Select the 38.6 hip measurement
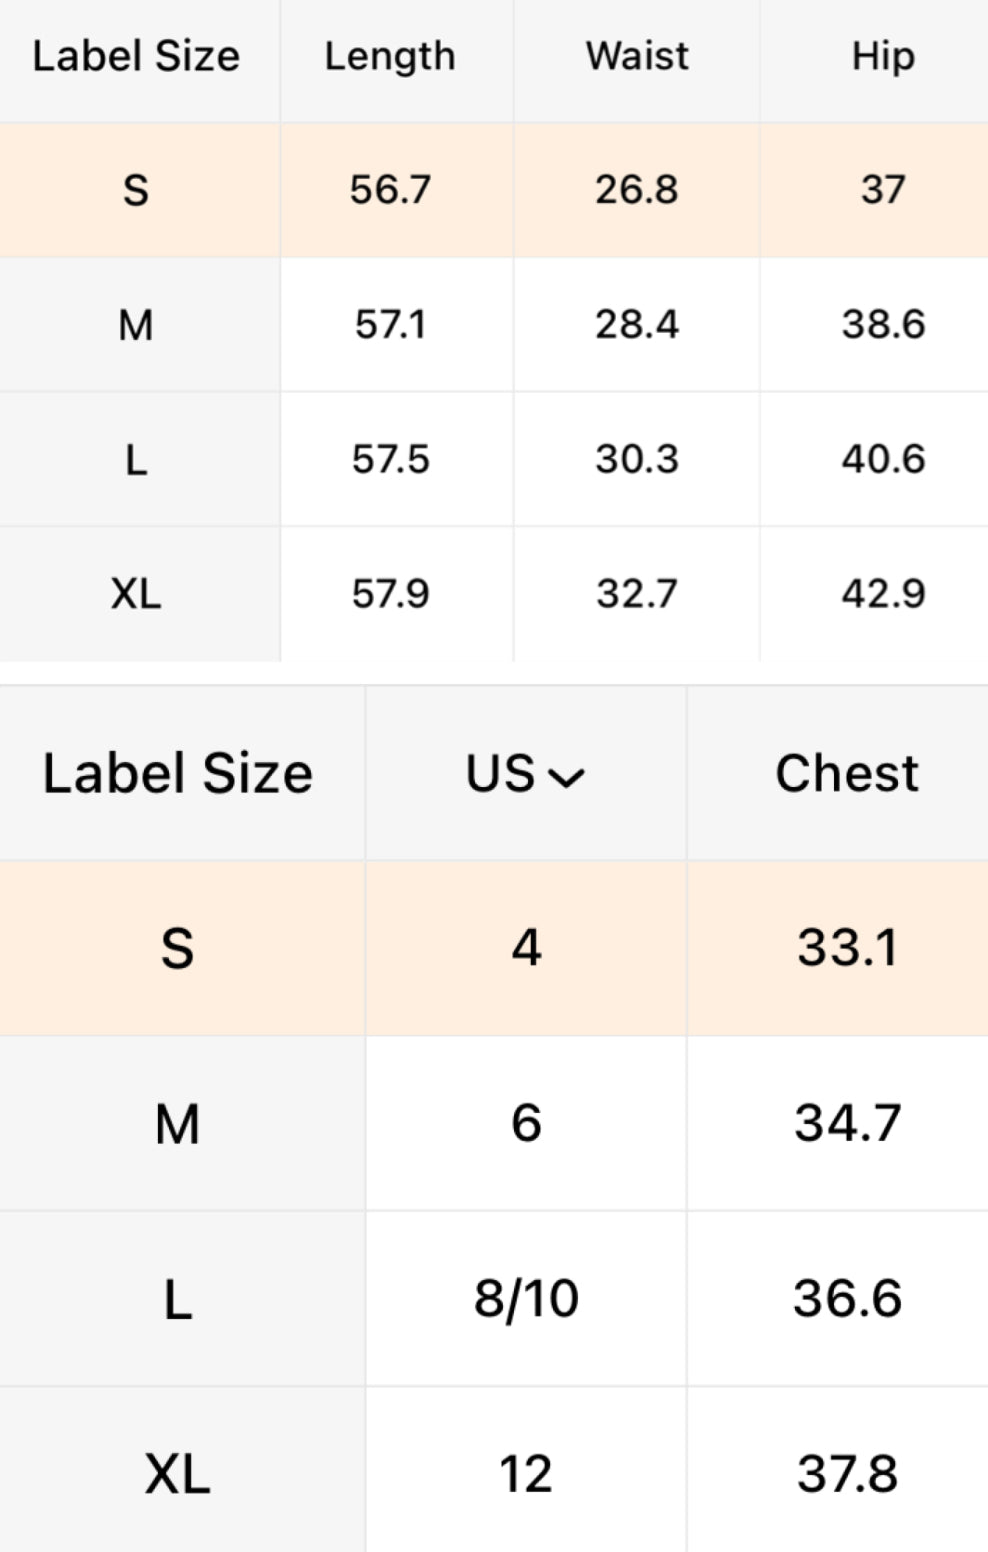The image size is (988, 1552). tap(883, 324)
